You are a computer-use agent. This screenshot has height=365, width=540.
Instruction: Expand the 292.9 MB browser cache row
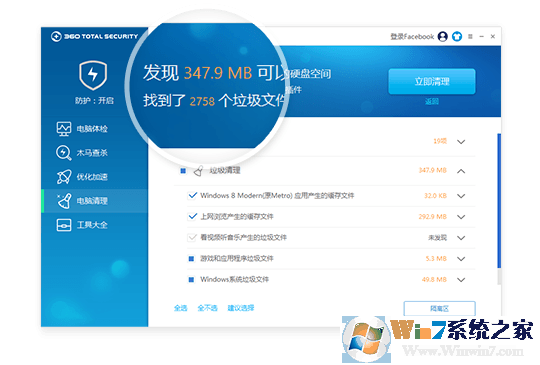coord(461,217)
